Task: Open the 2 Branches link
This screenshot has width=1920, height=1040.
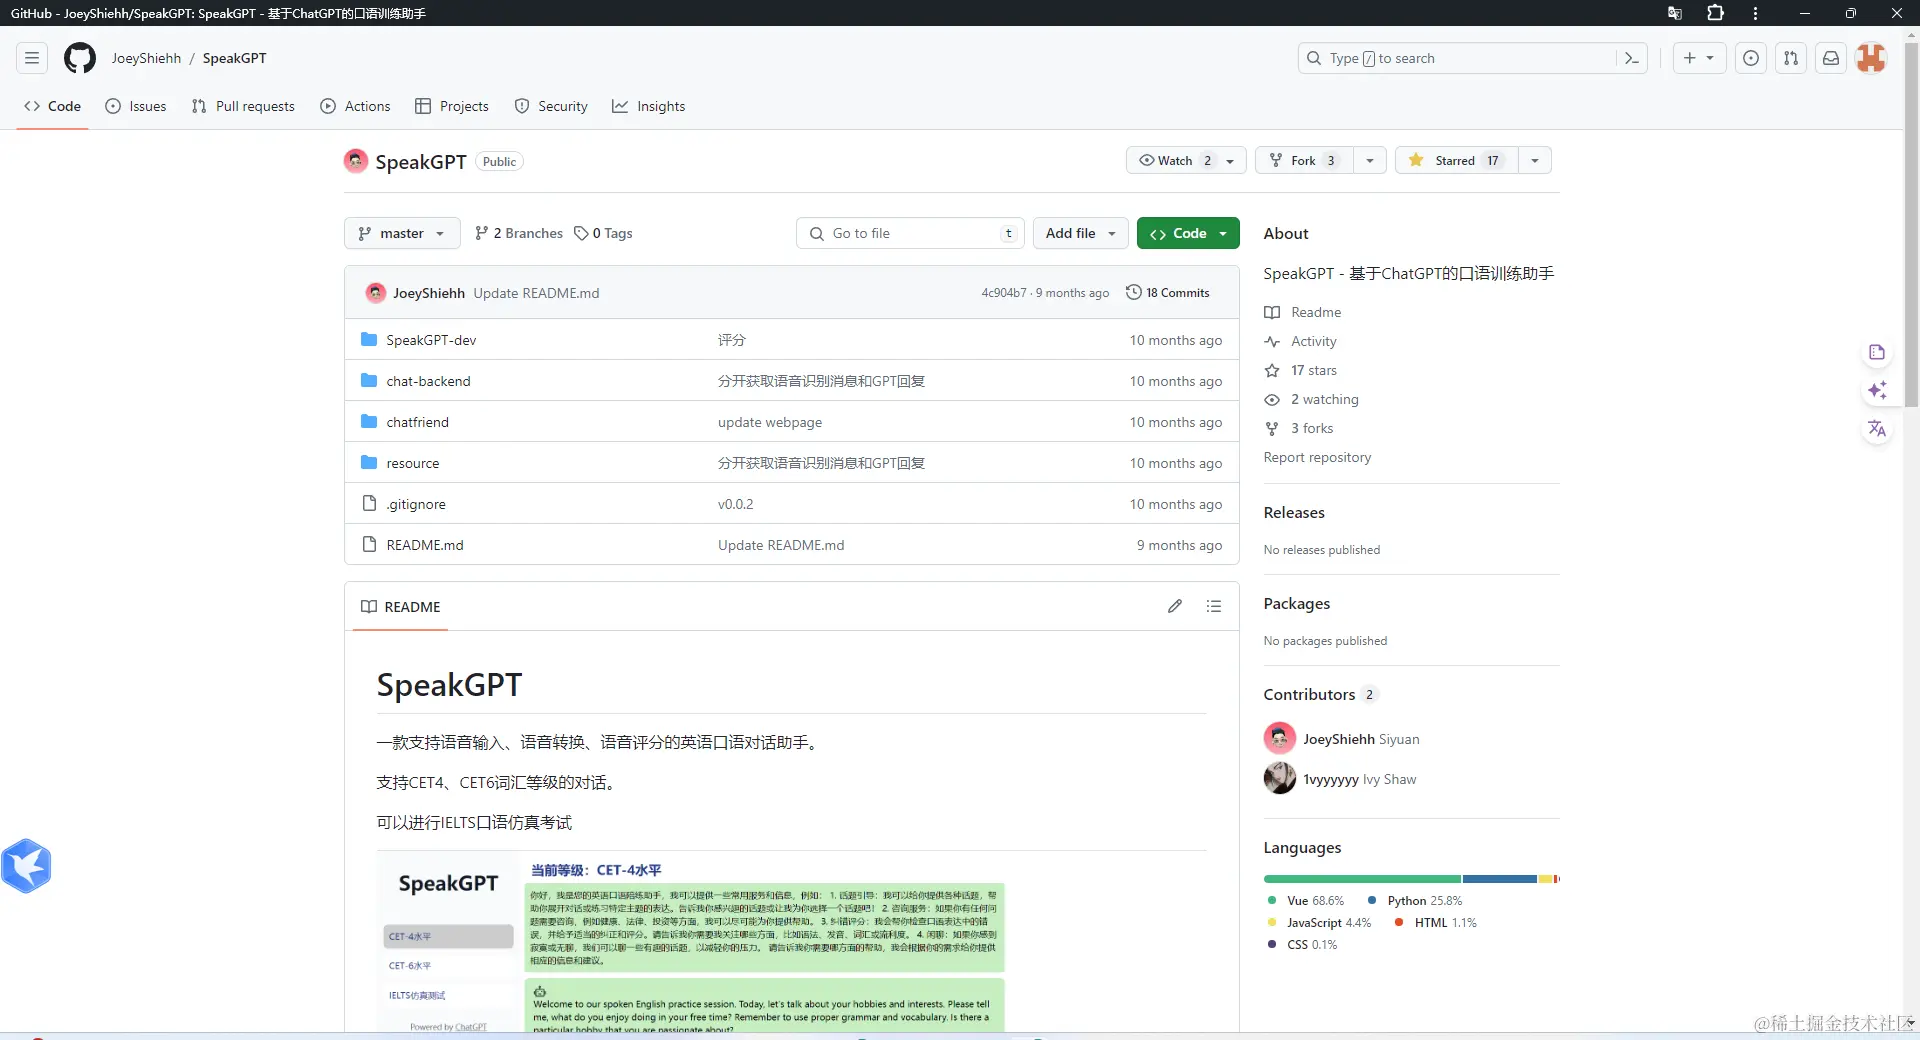Action: [519, 233]
